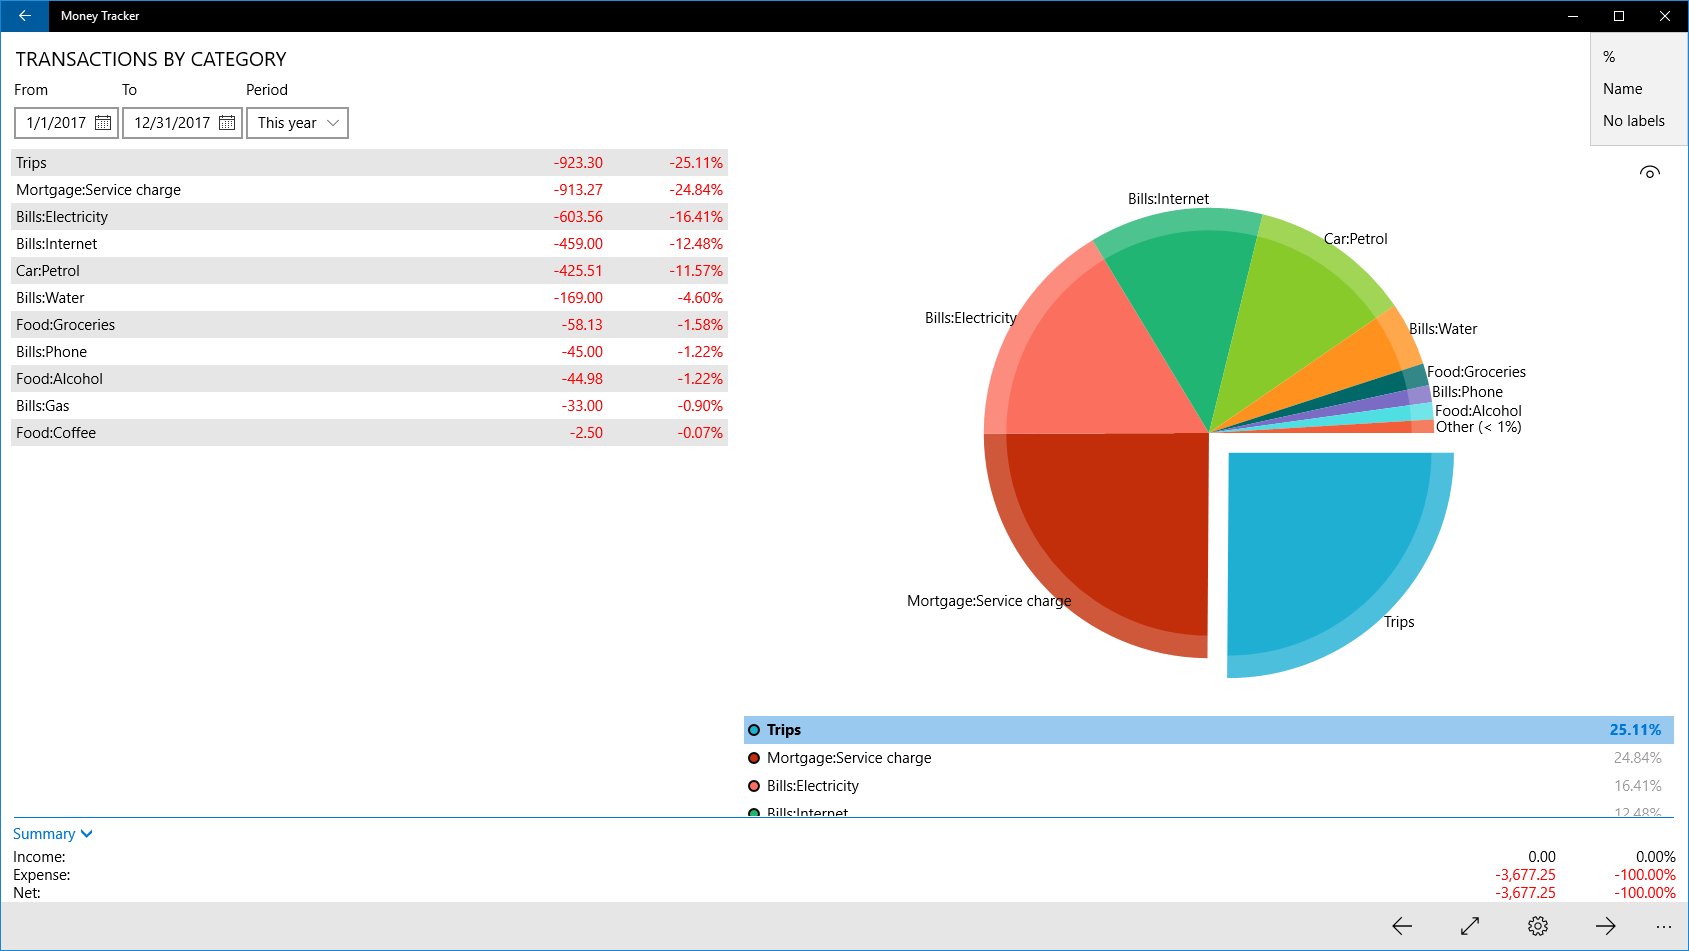Select the Food:Coffee table row
The width and height of the screenshot is (1689, 951).
pyautogui.click(x=369, y=433)
